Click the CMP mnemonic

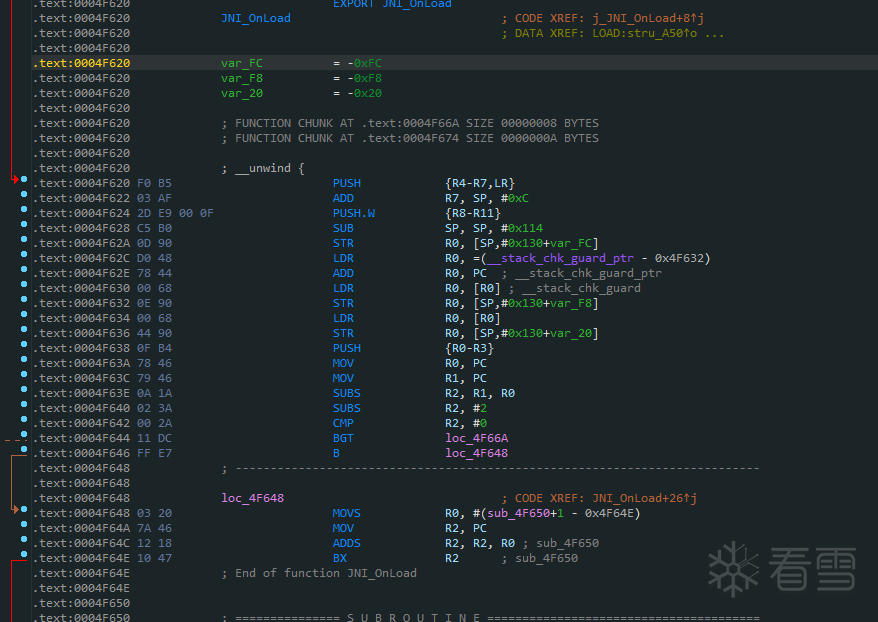(343, 423)
